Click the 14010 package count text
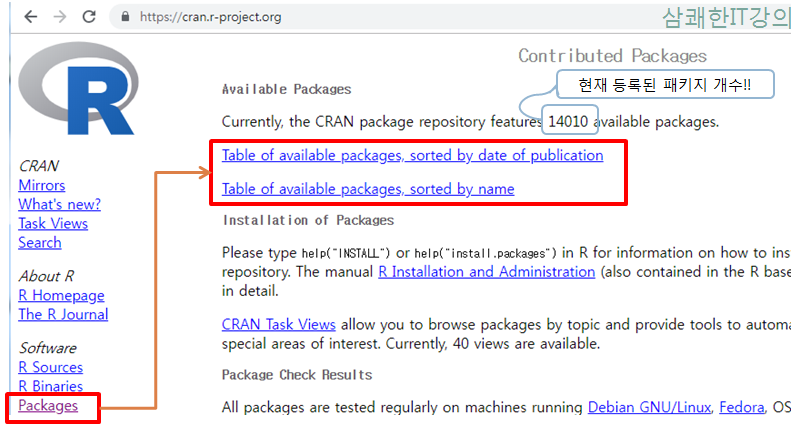Viewport: 804px width, 425px height. click(568, 122)
